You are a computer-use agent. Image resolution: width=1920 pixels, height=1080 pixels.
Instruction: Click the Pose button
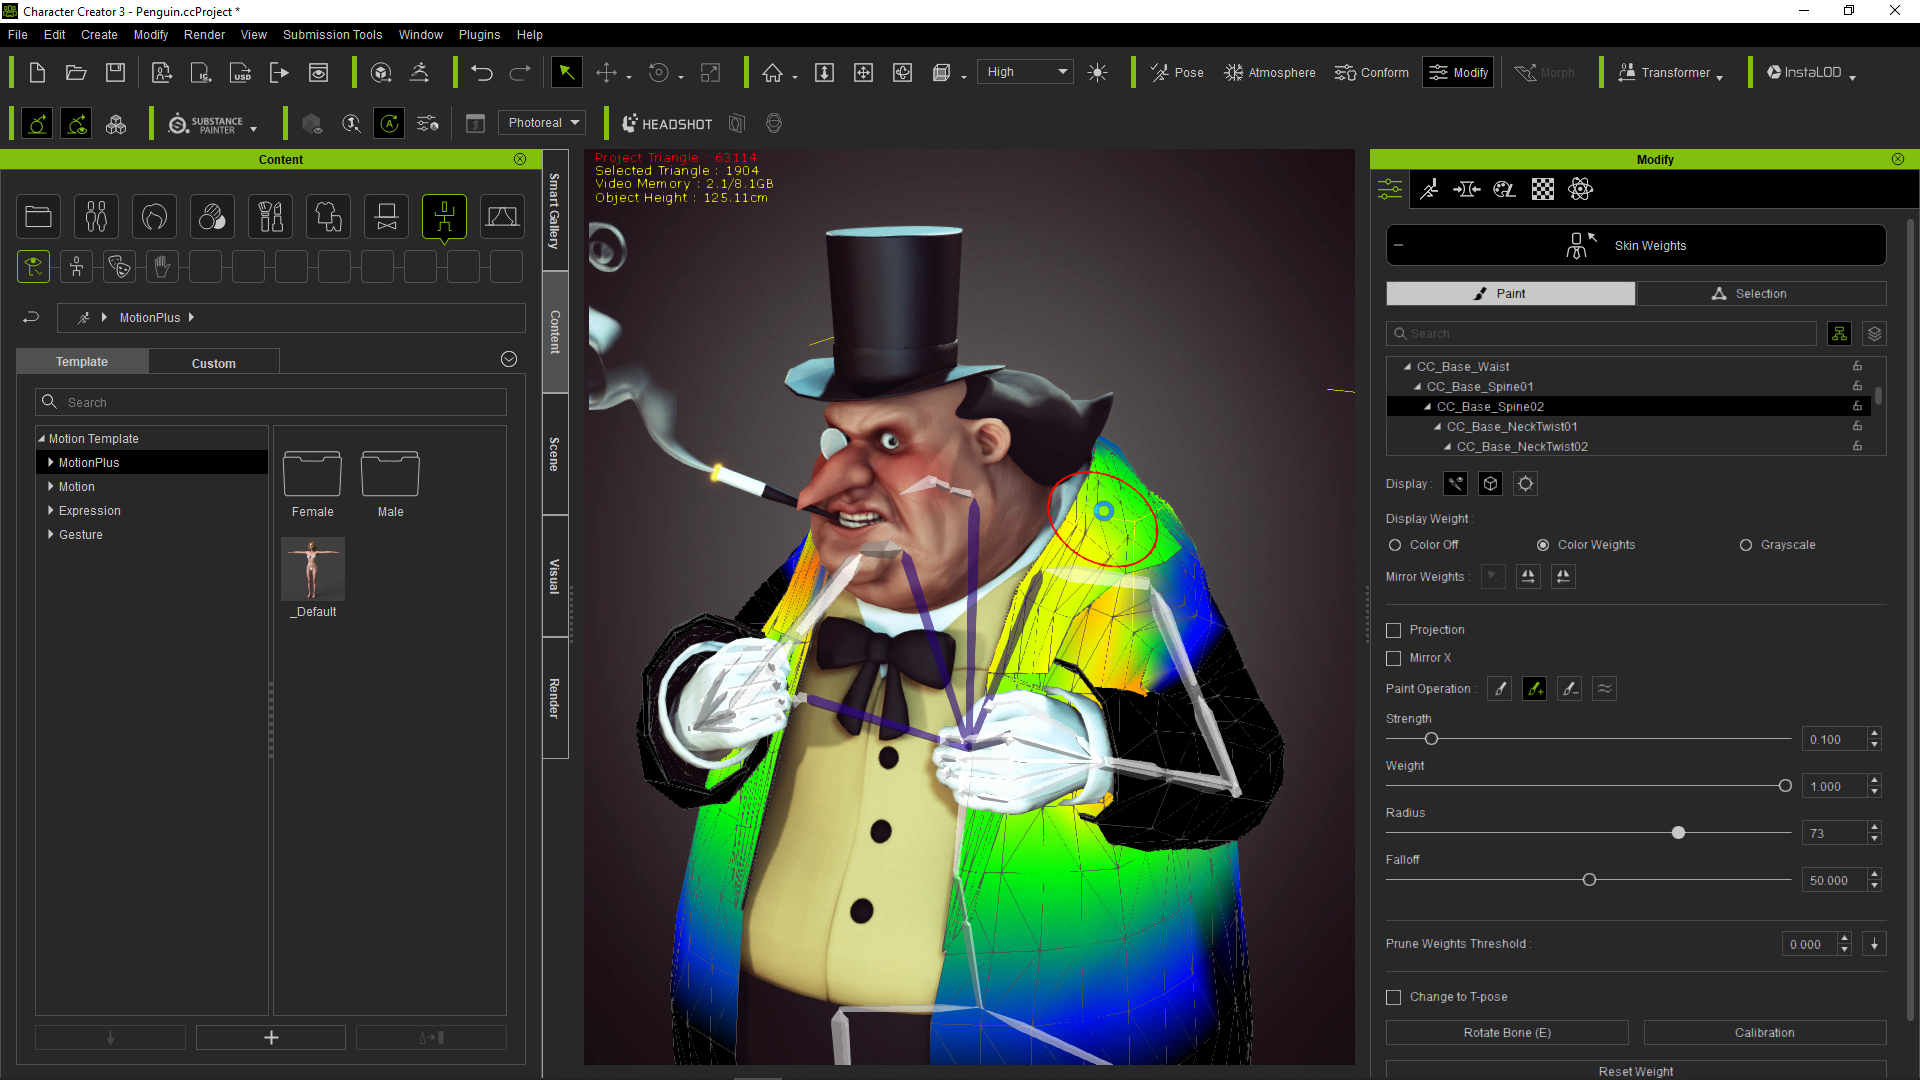(x=1177, y=72)
